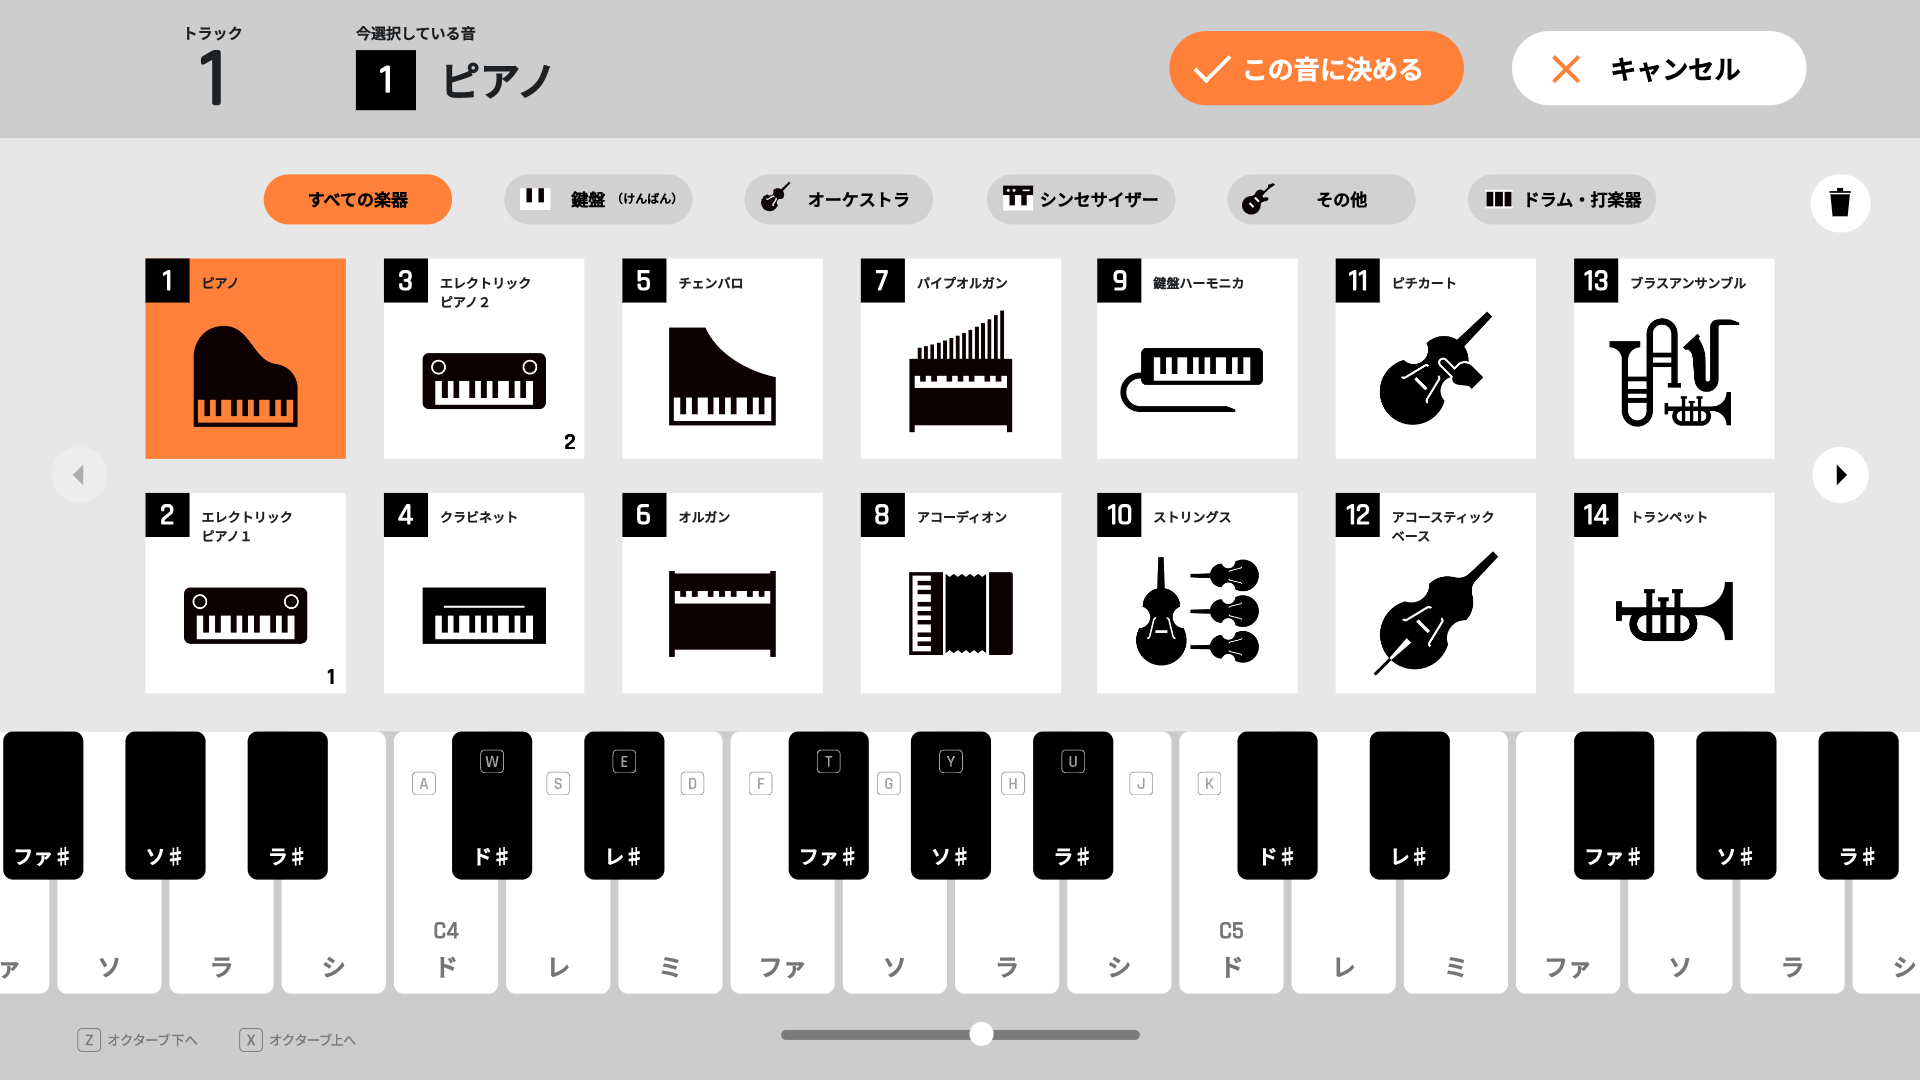Confirm with この音に決める button

[1316, 68]
